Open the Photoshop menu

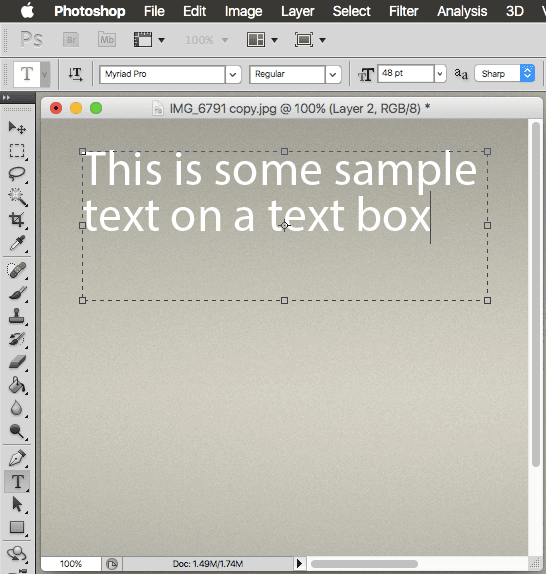coord(90,11)
